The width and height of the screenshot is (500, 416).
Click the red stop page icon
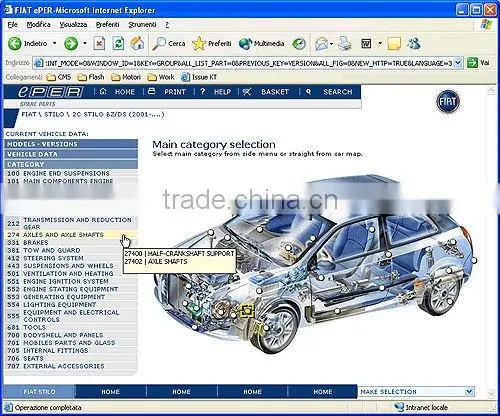[x=99, y=44]
